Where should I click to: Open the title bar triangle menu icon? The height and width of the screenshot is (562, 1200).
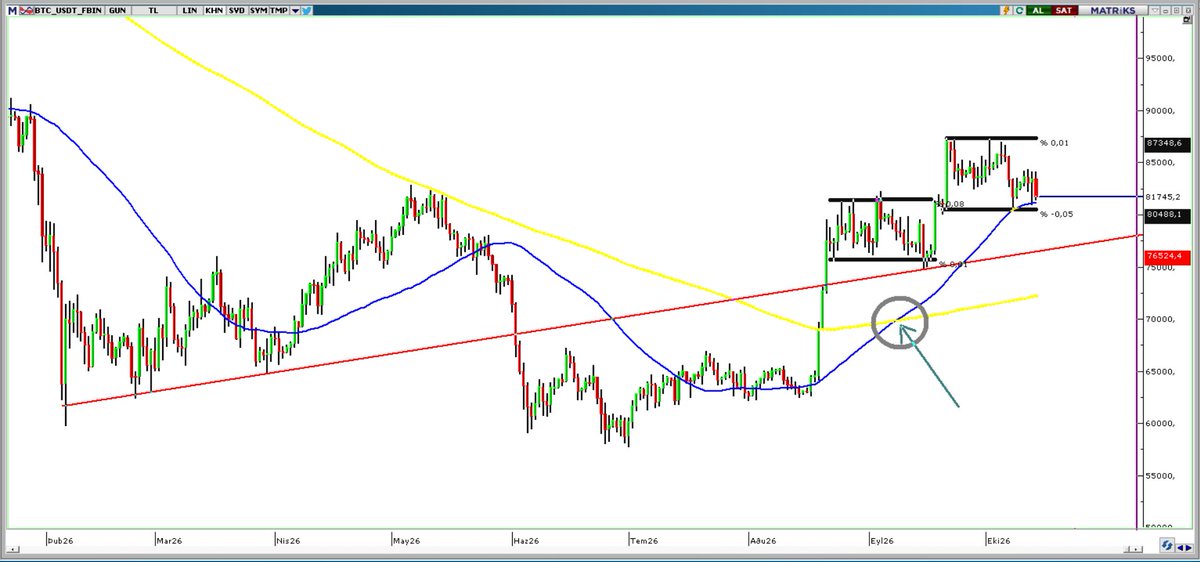tap(1155, 10)
